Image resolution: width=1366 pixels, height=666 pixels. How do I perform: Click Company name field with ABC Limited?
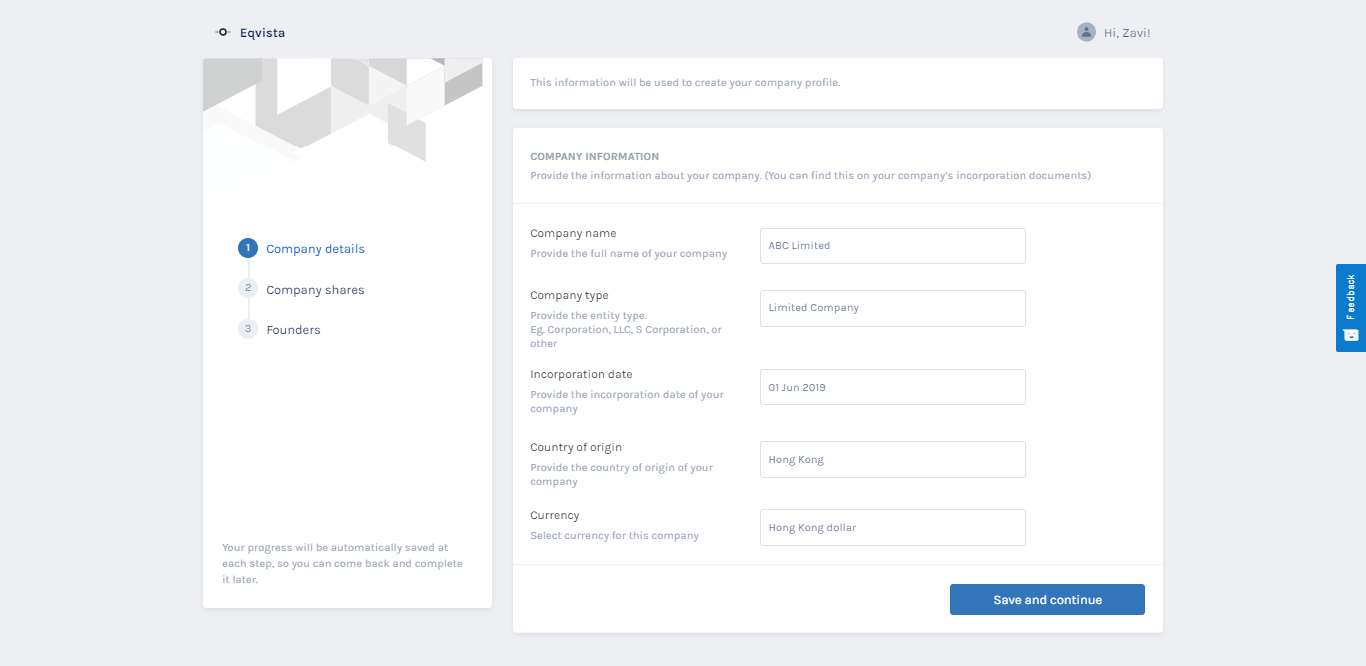pyautogui.click(x=893, y=246)
